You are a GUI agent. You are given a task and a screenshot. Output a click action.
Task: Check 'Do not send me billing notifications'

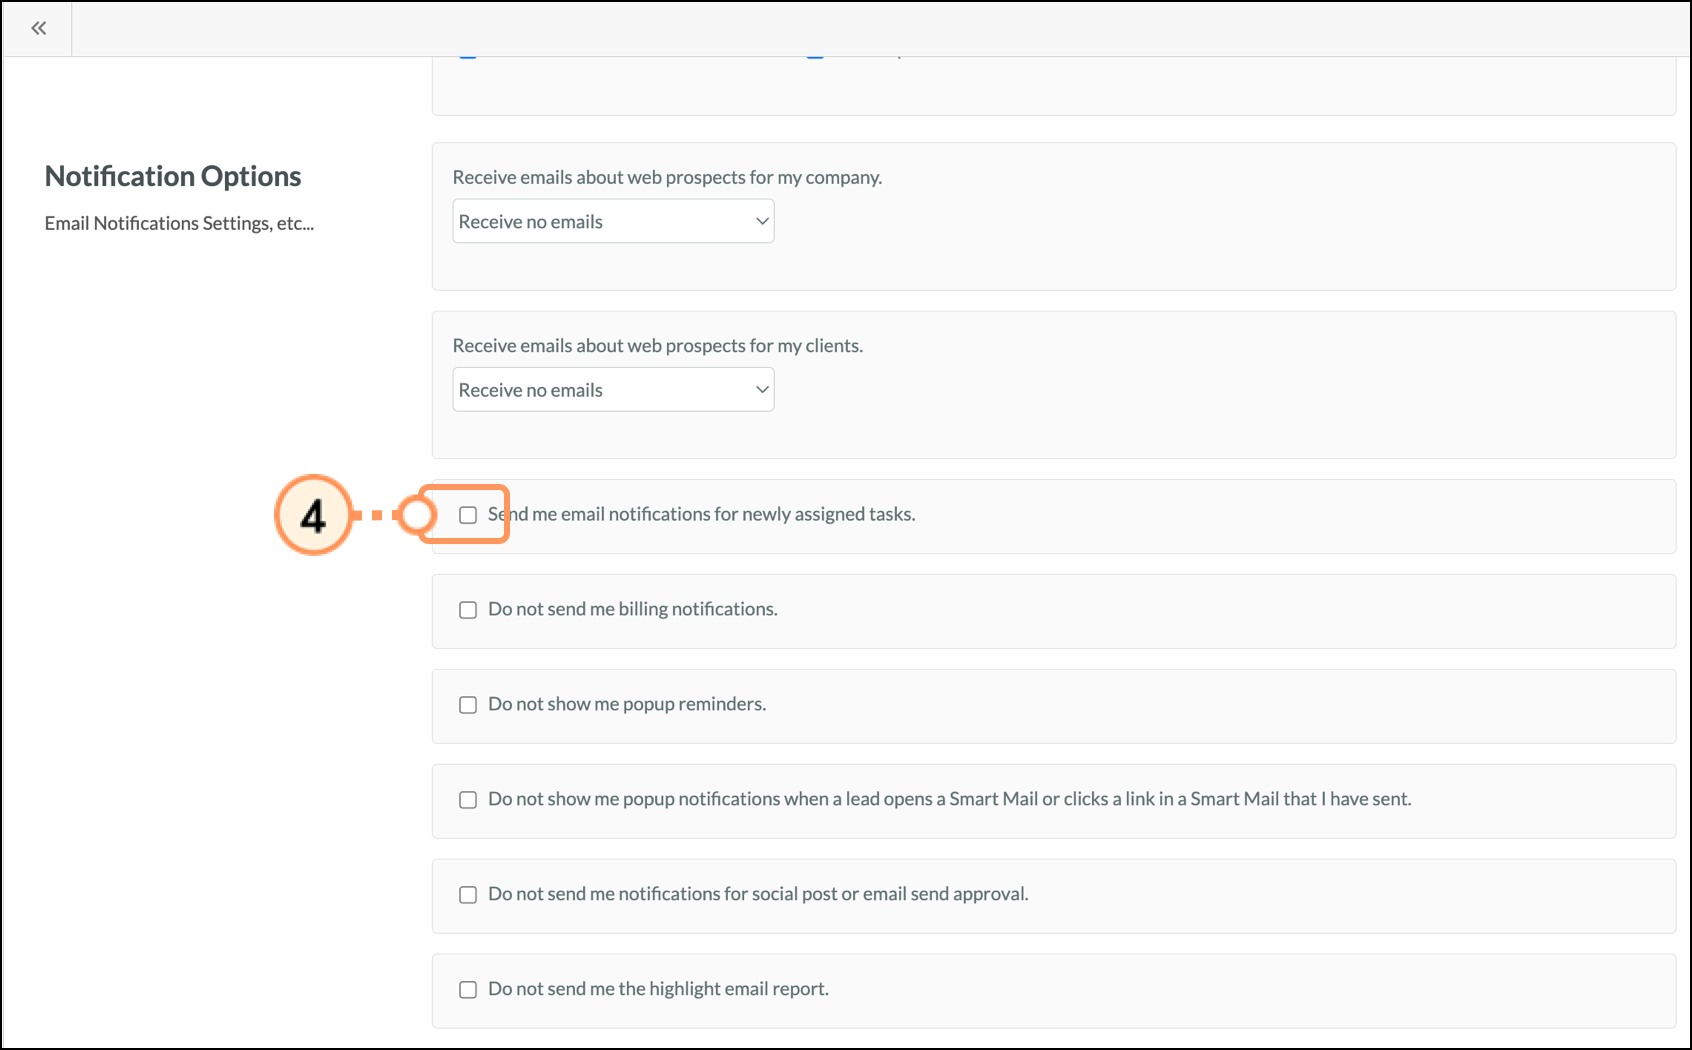tap(468, 610)
